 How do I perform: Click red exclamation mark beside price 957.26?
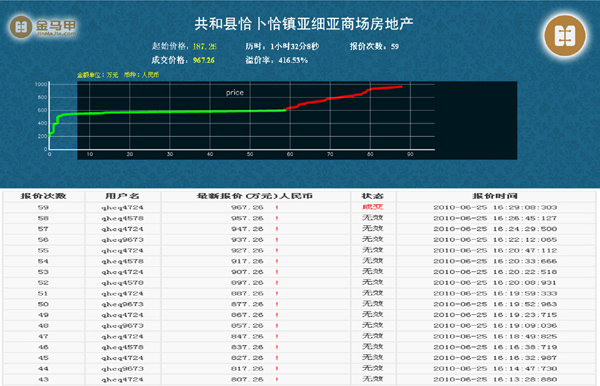(x=277, y=218)
